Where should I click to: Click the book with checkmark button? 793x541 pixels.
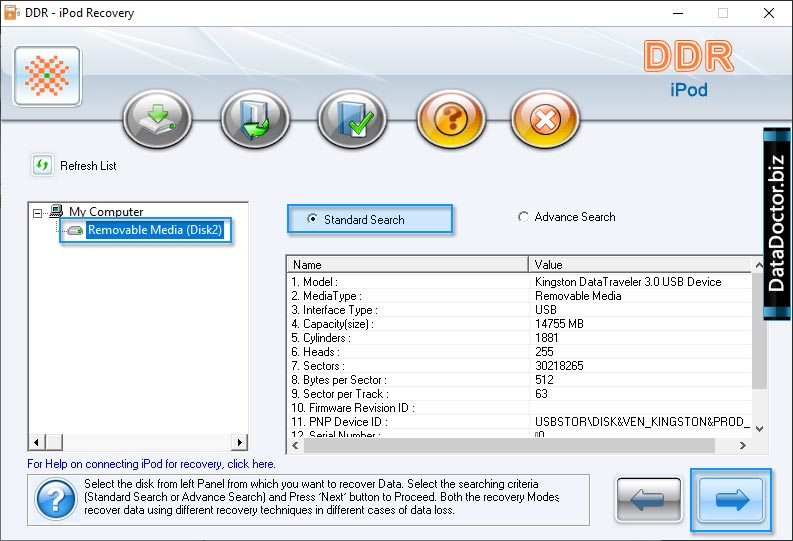point(353,119)
